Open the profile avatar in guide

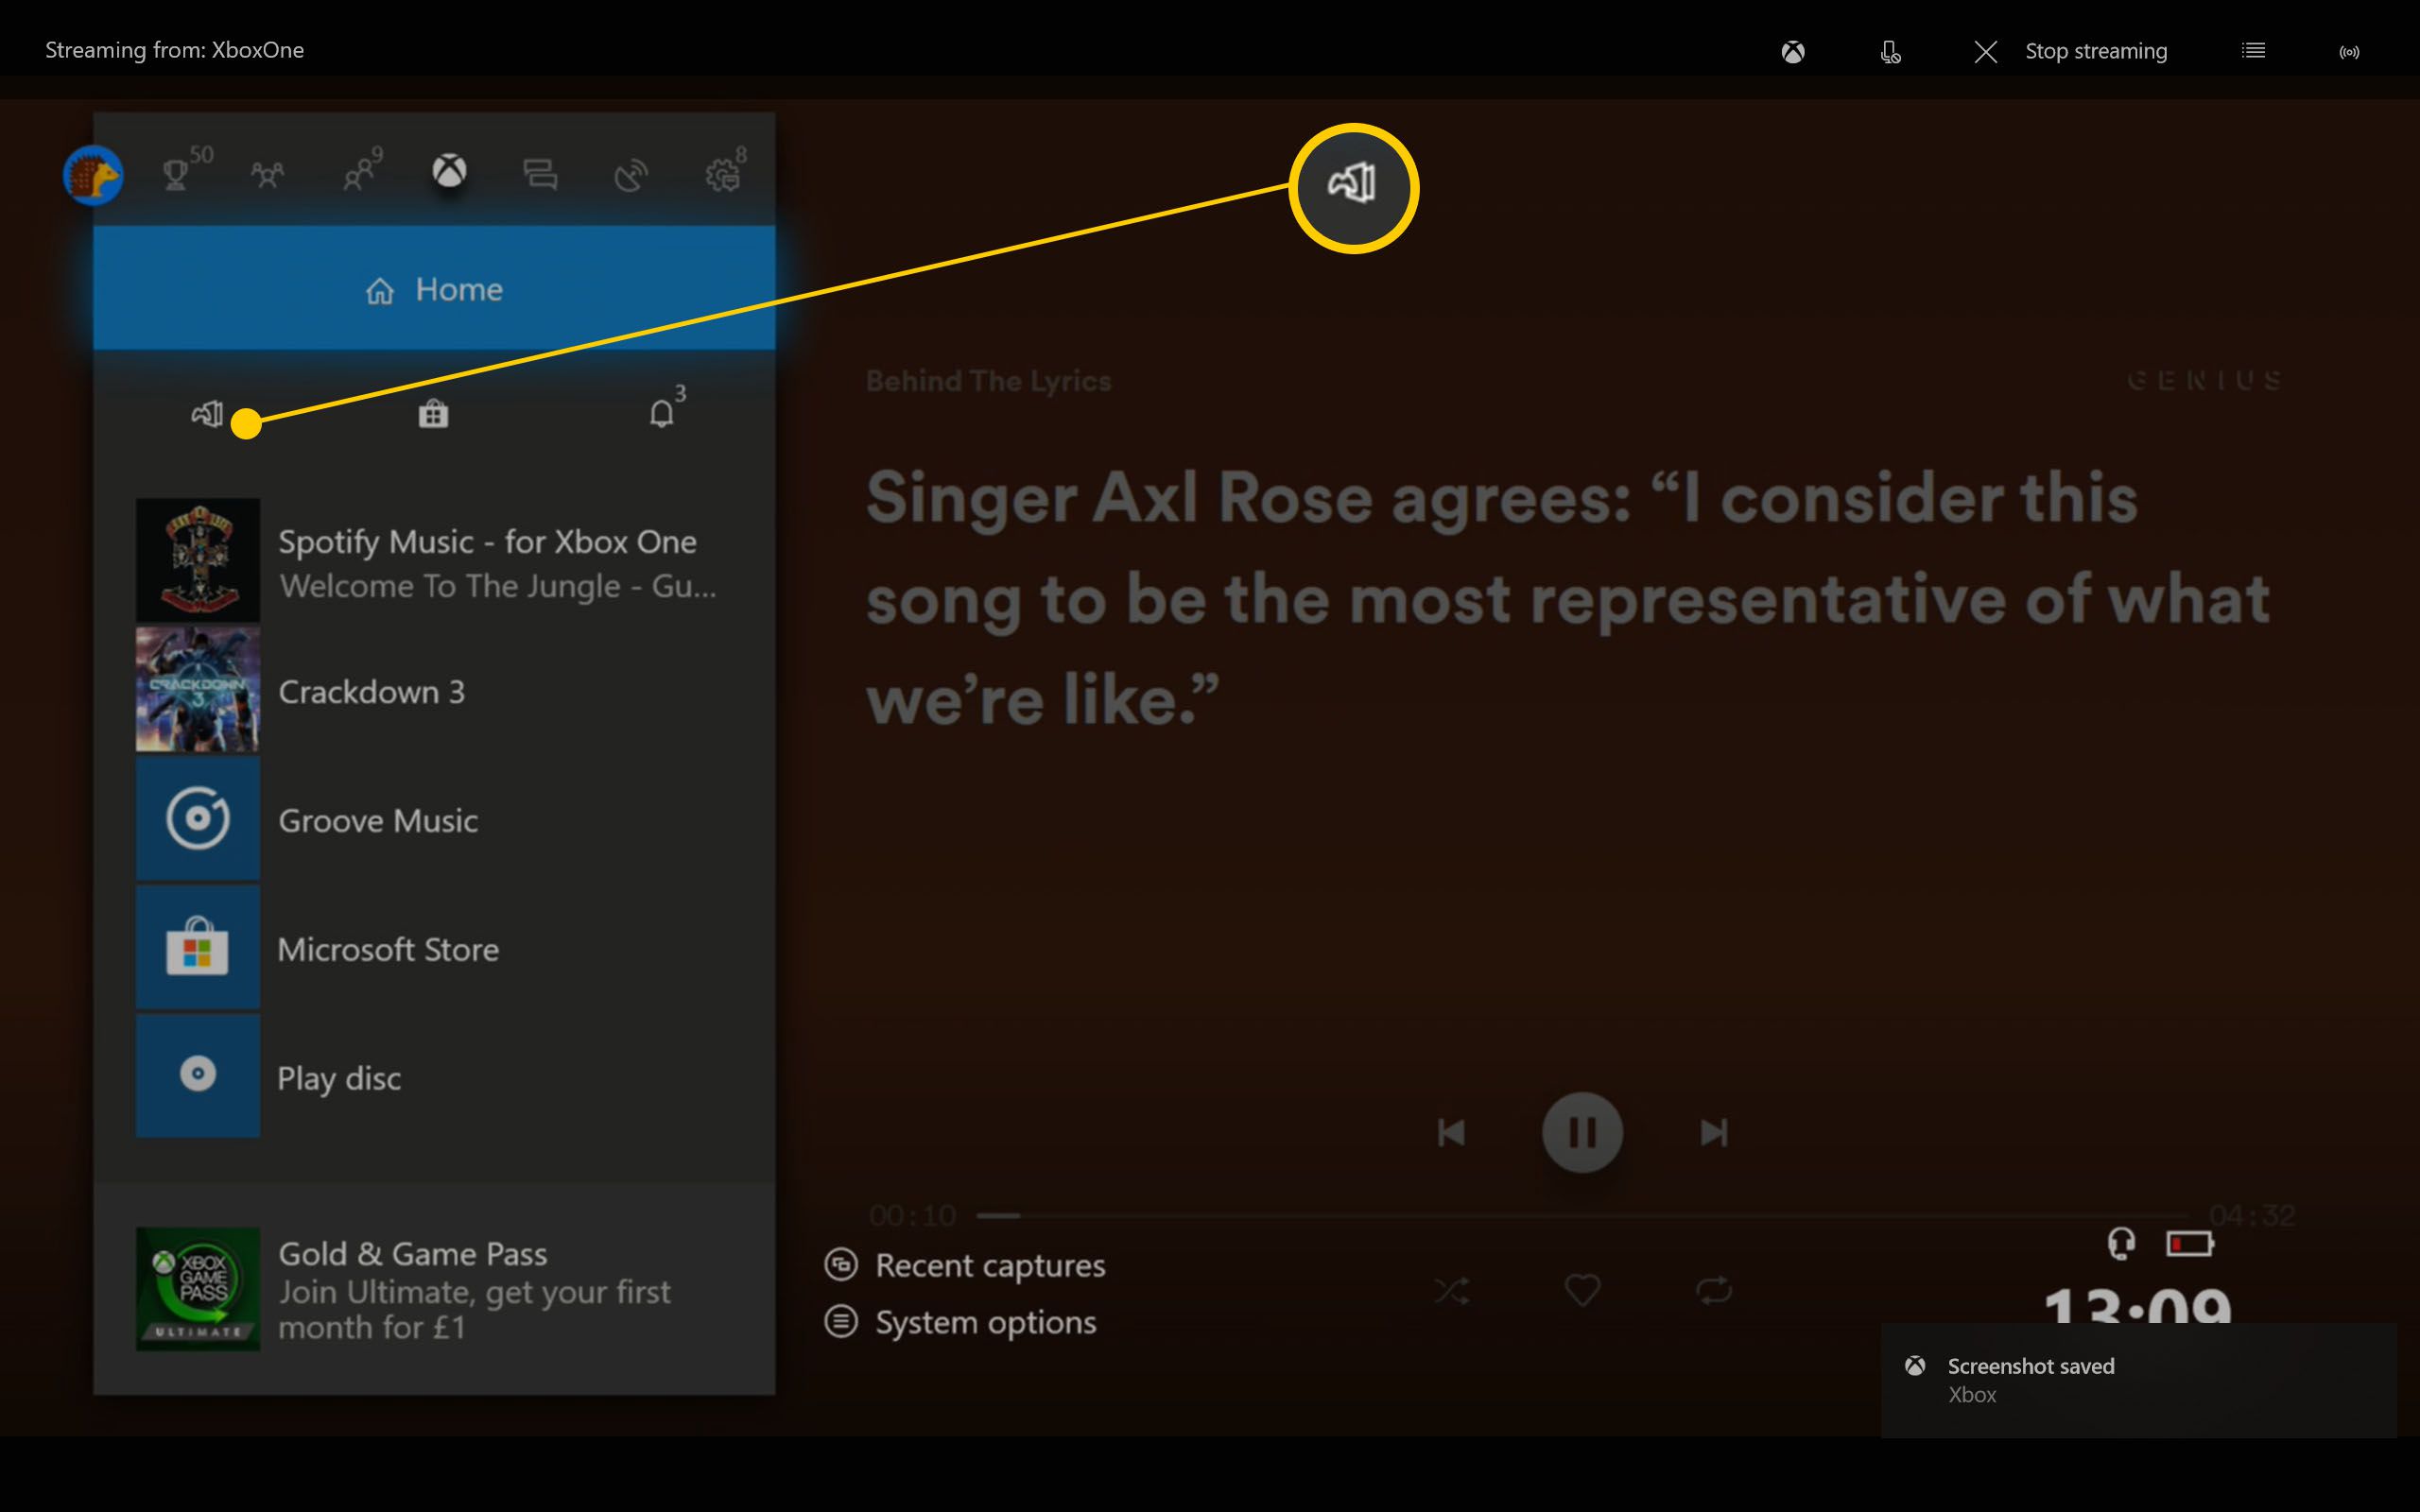tap(93, 175)
